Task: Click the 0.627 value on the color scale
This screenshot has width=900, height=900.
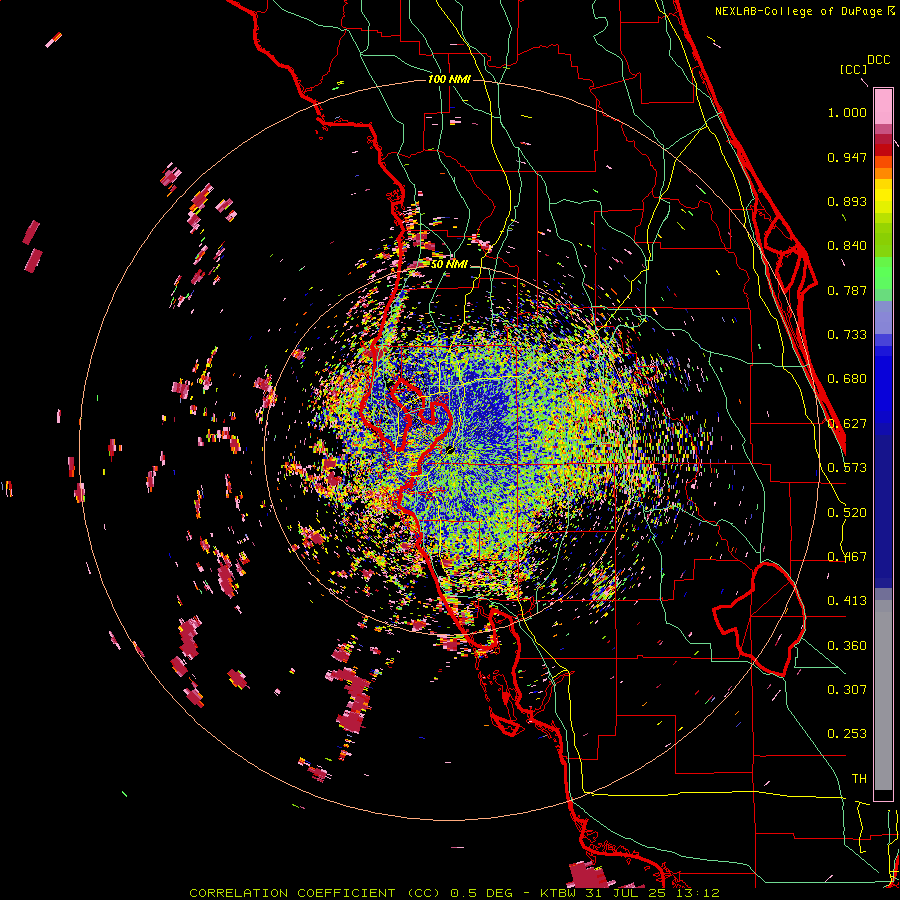Action: tap(847, 424)
